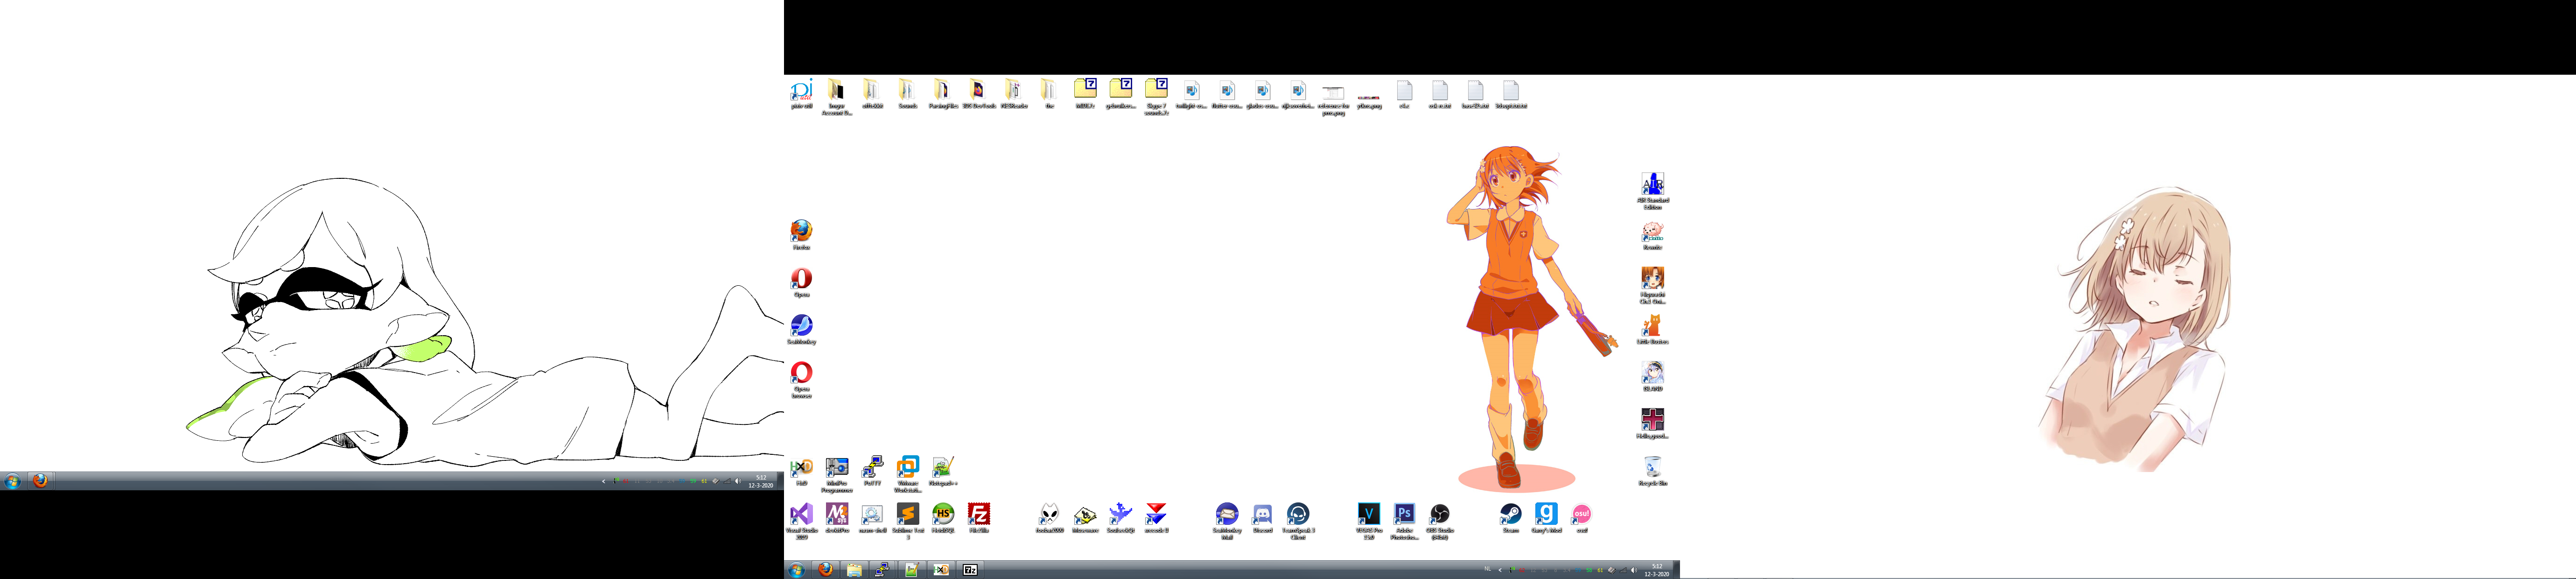Launch Sublime Text 3 shortcut
This screenshot has height=579, width=2576.
(x=907, y=521)
